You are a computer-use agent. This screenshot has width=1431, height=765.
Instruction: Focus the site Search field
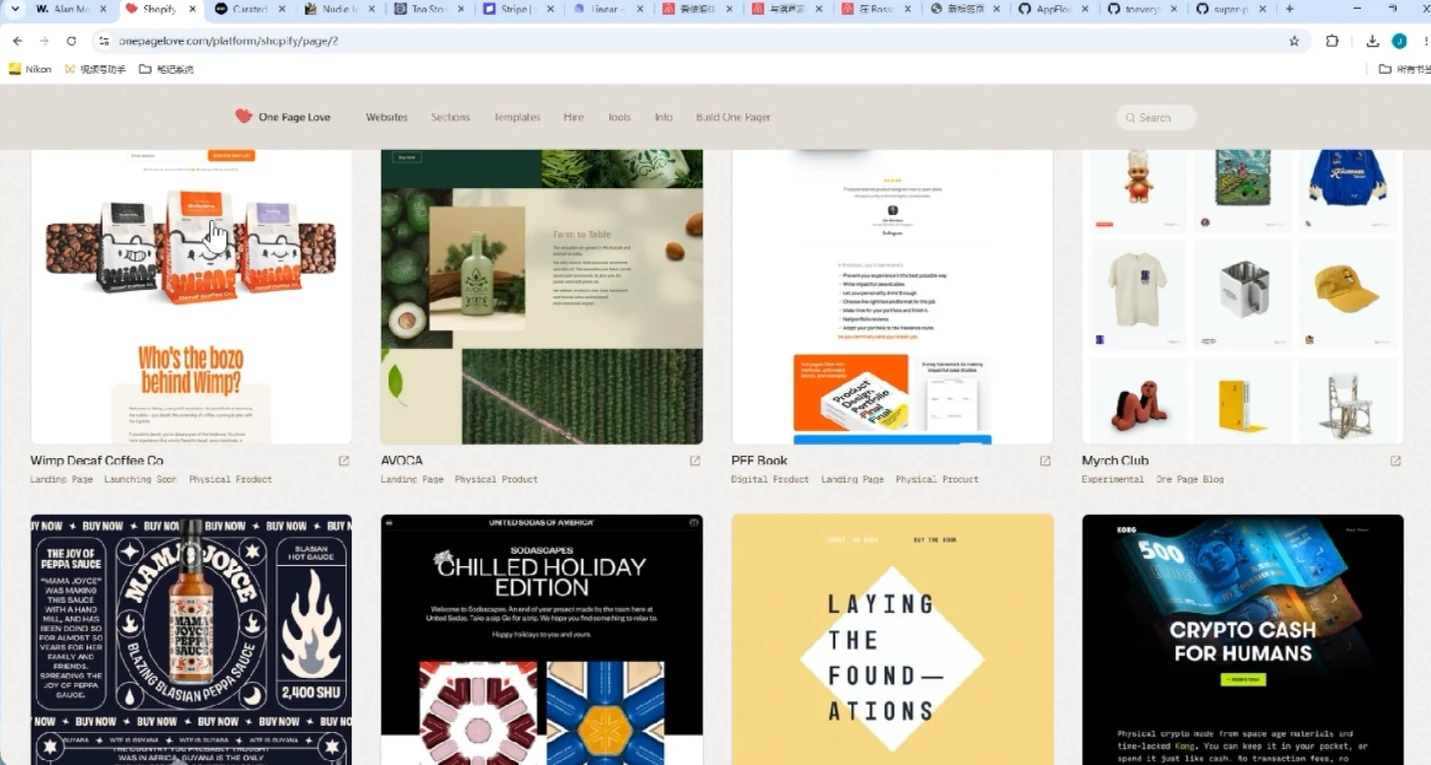1156,118
